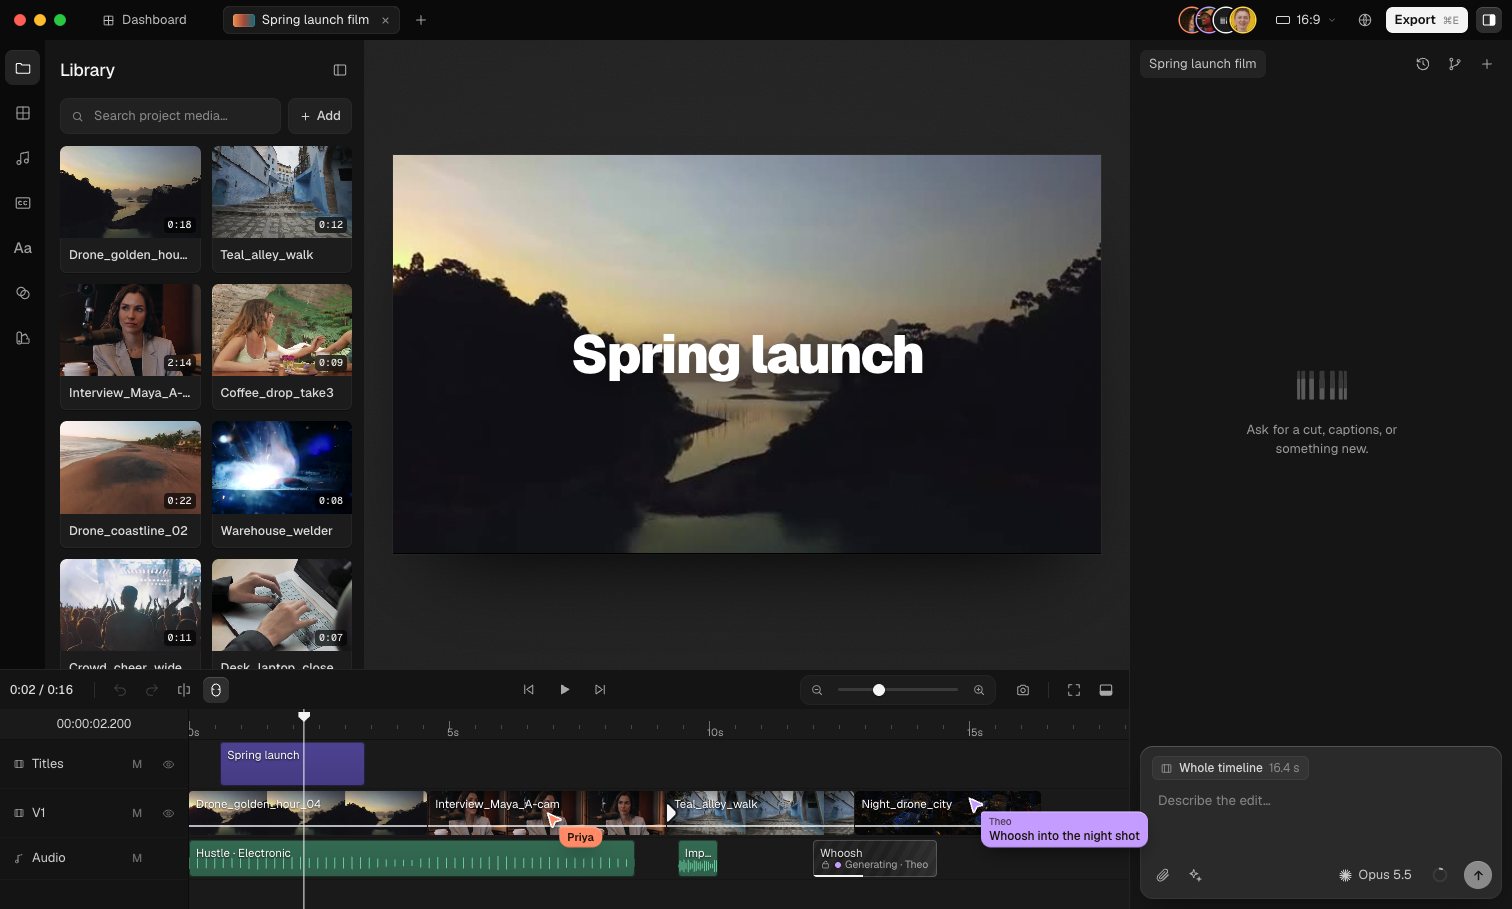Click the timeline zoom-in magnifier
The width and height of the screenshot is (1512, 909).
(x=979, y=690)
